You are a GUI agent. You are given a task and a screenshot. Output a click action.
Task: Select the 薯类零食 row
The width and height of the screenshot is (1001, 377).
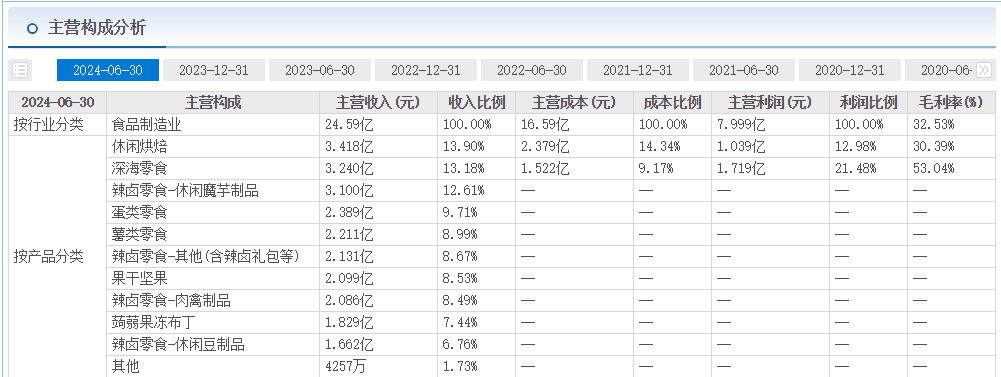[x=140, y=235]
